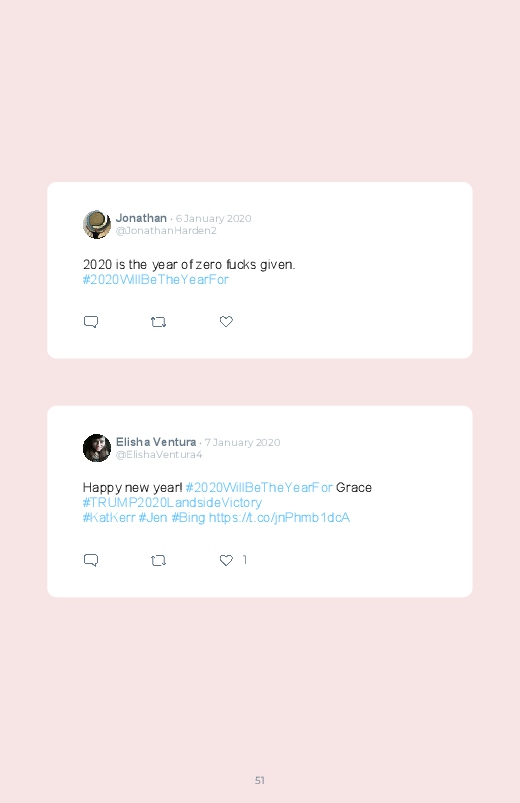Open the t.co/jnPhmb1dcA link
The image size is (520, 803).
coord(279,517)
